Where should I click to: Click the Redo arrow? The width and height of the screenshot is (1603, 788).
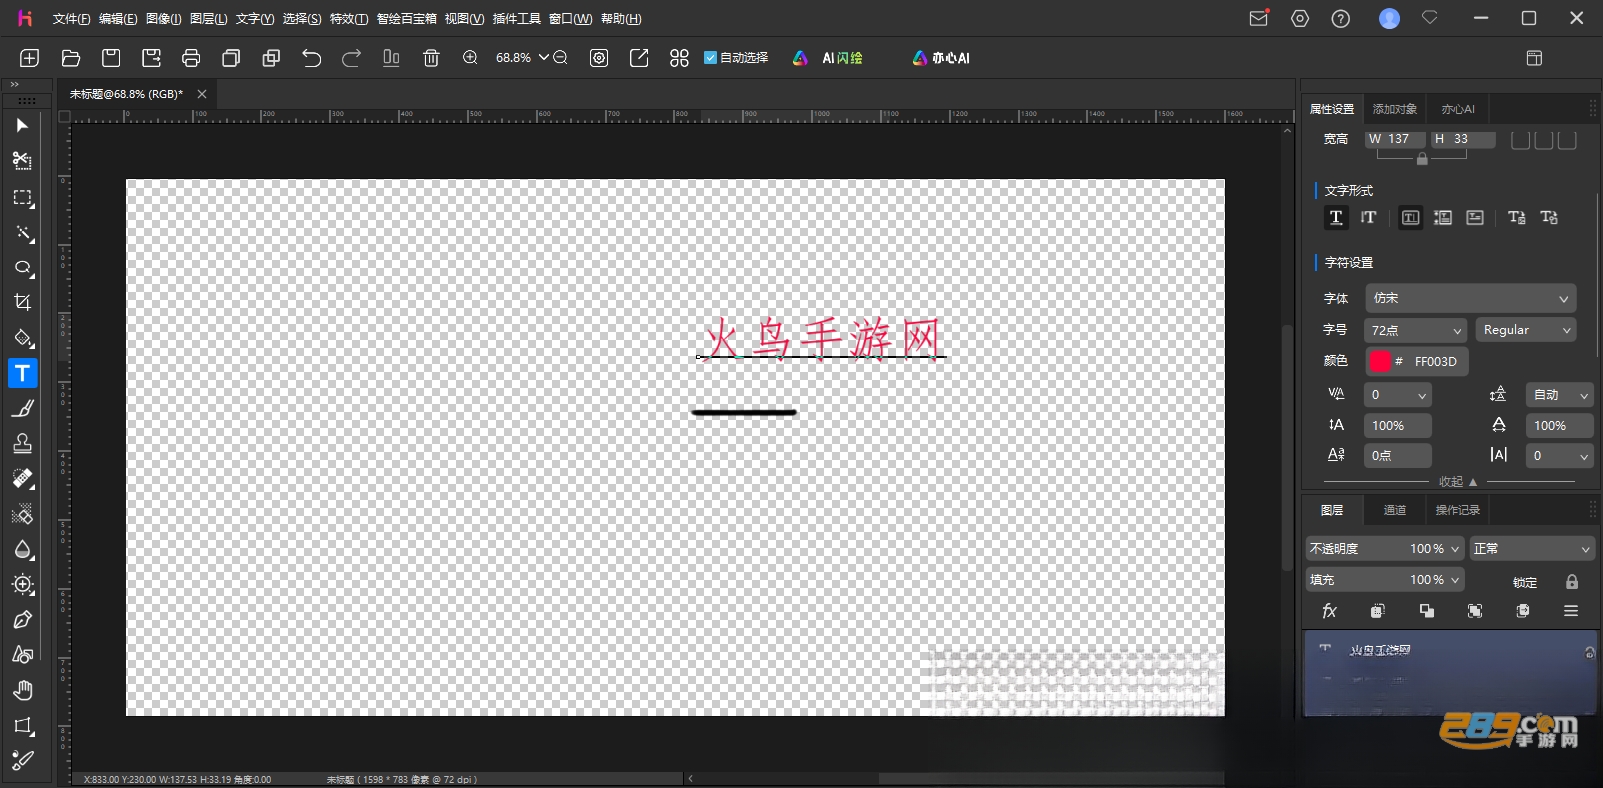pyautogui.click(x=351, y=58)
